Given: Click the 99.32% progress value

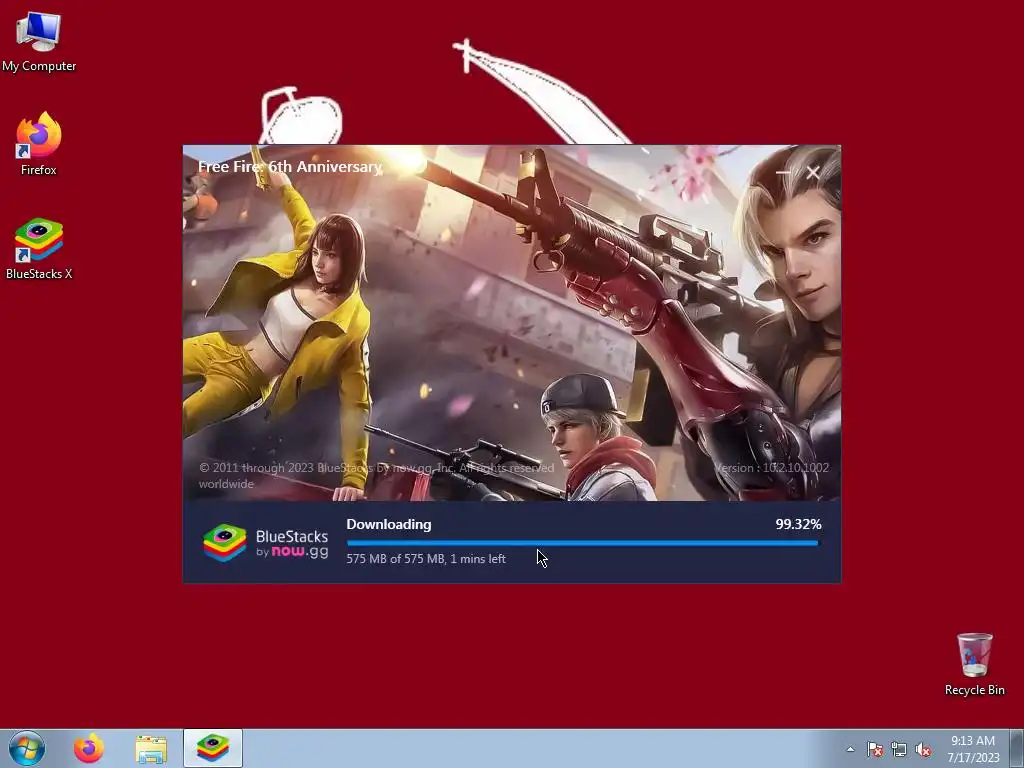Looking at the screenshot, I should 798,524.
